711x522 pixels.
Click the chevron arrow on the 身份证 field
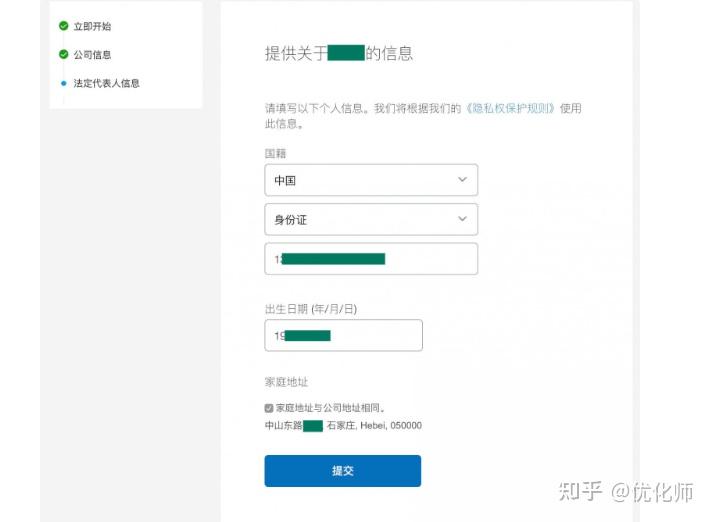pos(462,219)
